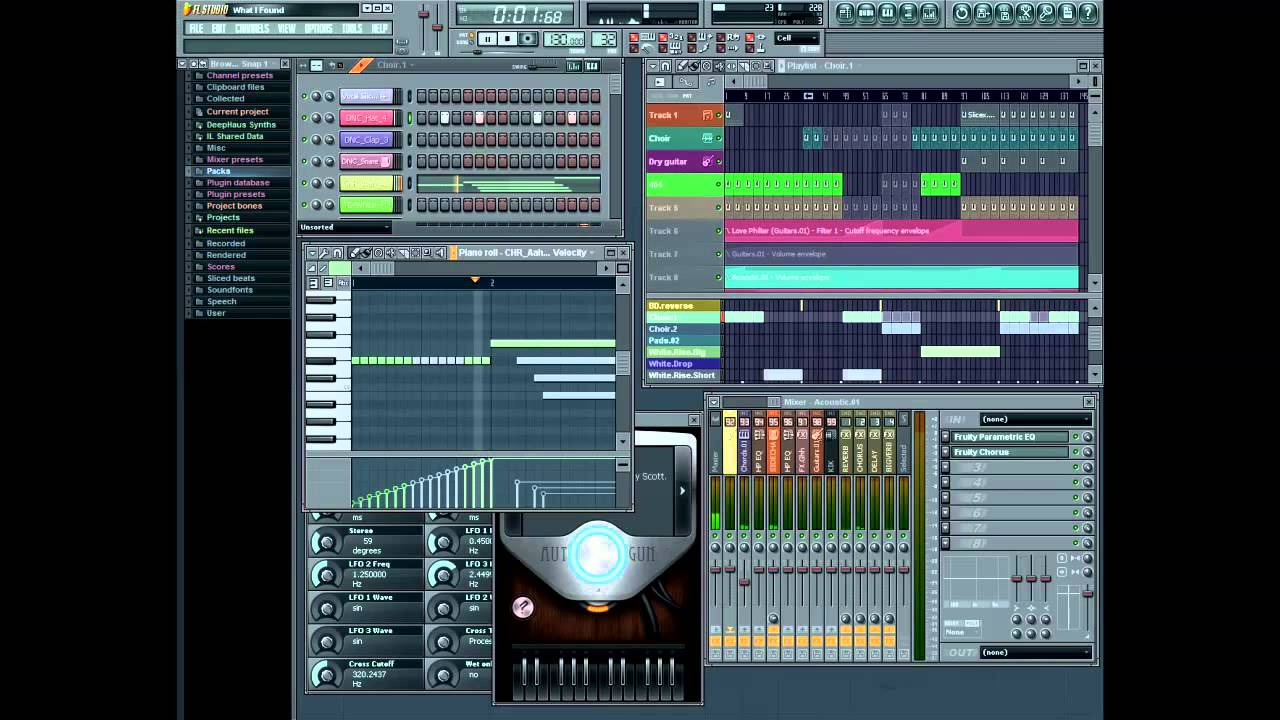The height and width of the screenshot is (720, 1280).
Task: Click the Master mixer track fader
Action: 715,570
